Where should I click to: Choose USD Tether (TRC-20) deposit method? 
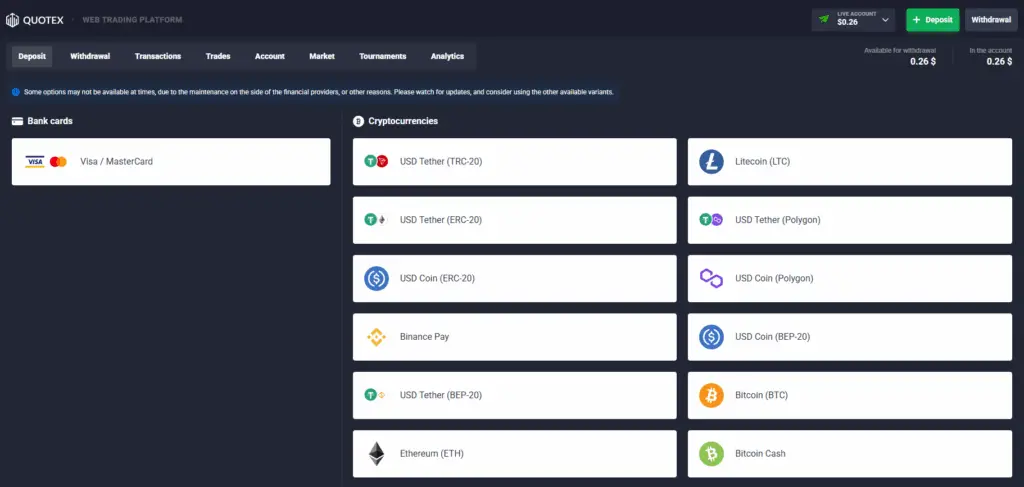pyautogui.click(x=515, y=161)
